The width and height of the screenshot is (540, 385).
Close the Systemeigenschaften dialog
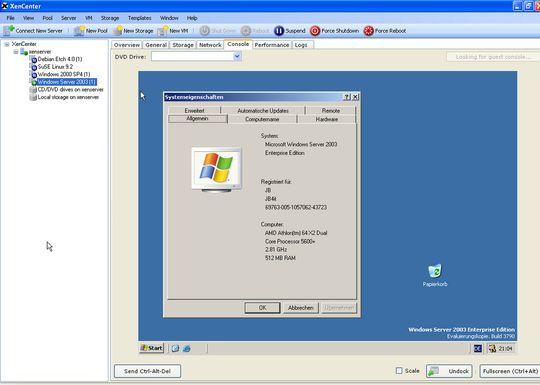(x=355, y=97)
